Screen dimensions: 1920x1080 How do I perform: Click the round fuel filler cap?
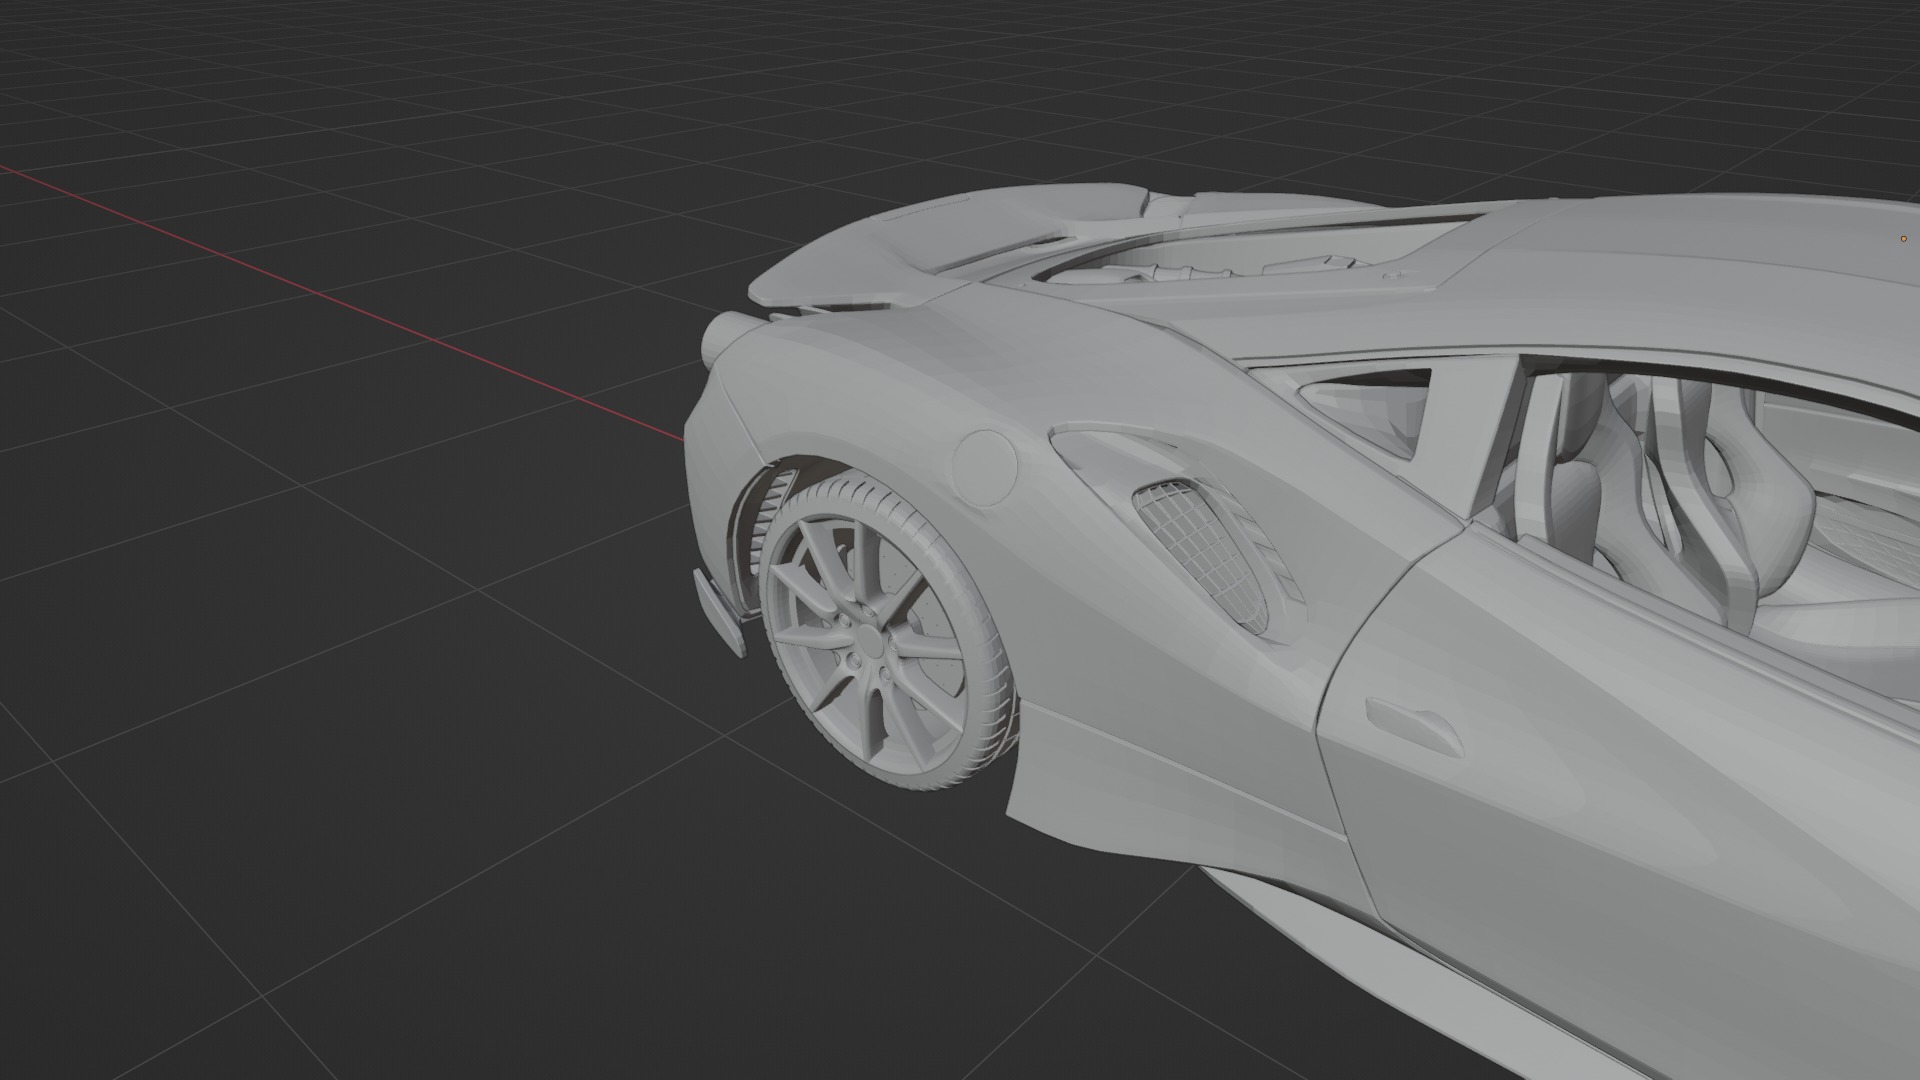click(984, 467)
